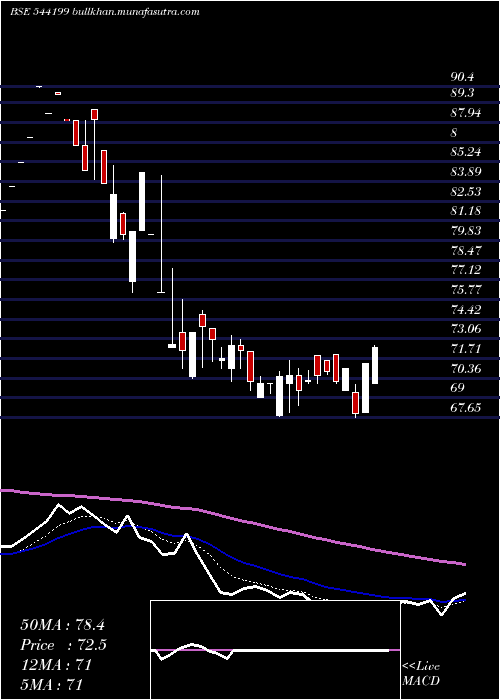500x700 pixels.
Task: Click the last white candlestick near 71.71
Action: [375, 365]
